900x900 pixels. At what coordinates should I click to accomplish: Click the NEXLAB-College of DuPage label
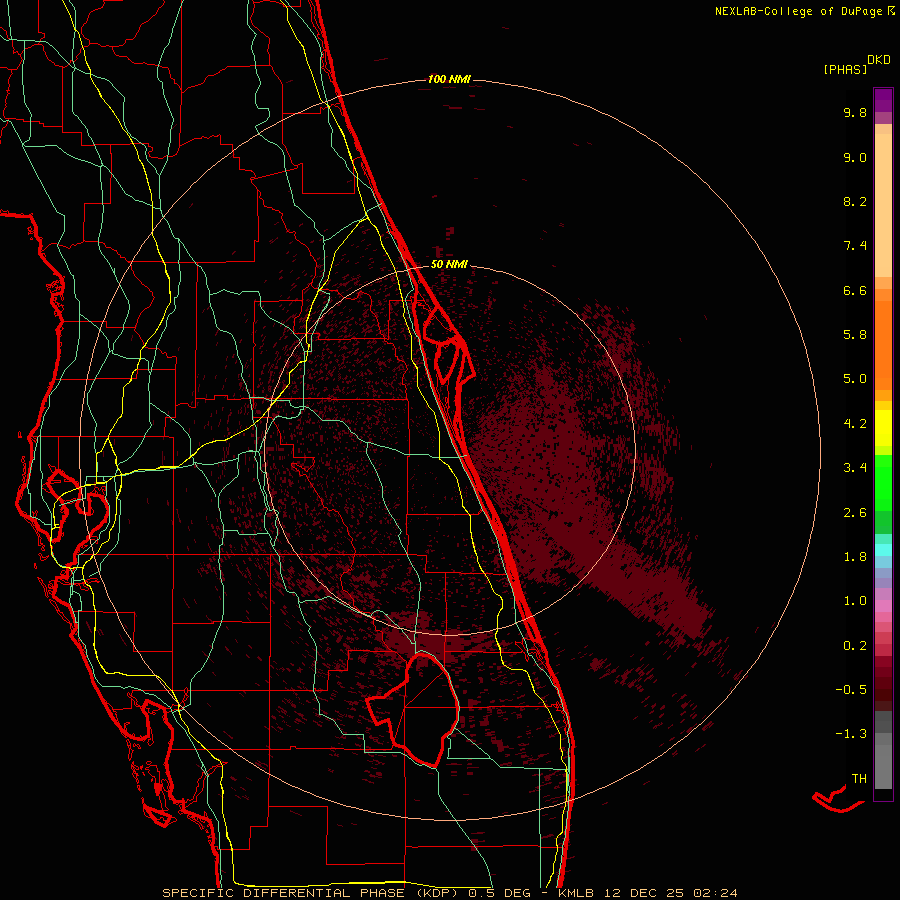click(798, 11)
